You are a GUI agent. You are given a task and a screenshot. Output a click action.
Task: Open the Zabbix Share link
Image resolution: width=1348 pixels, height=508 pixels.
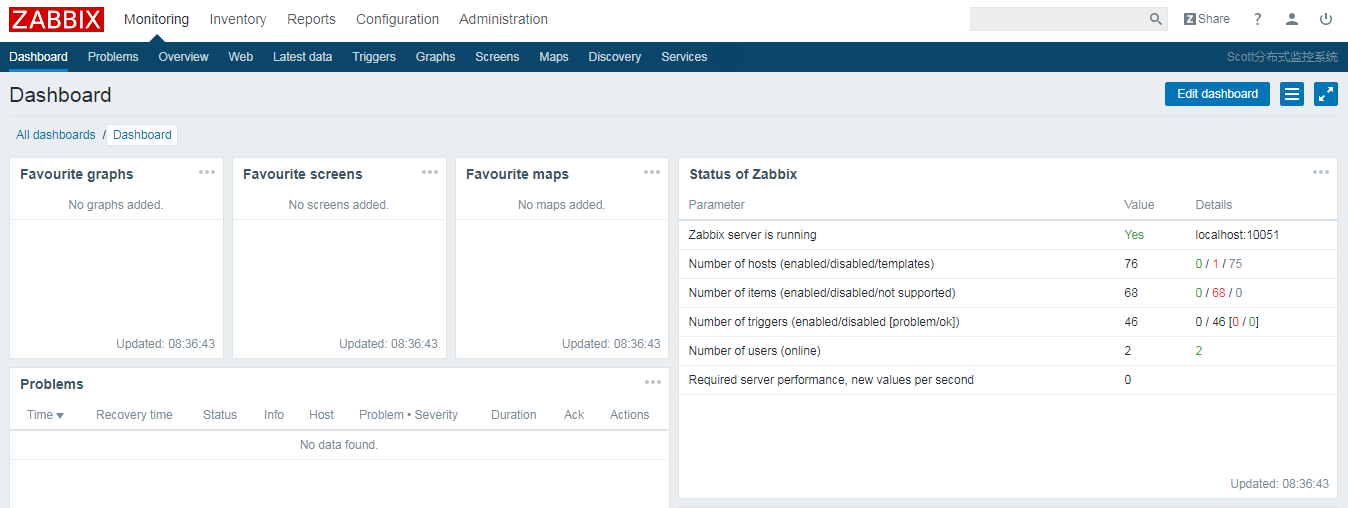[1206, 19]
